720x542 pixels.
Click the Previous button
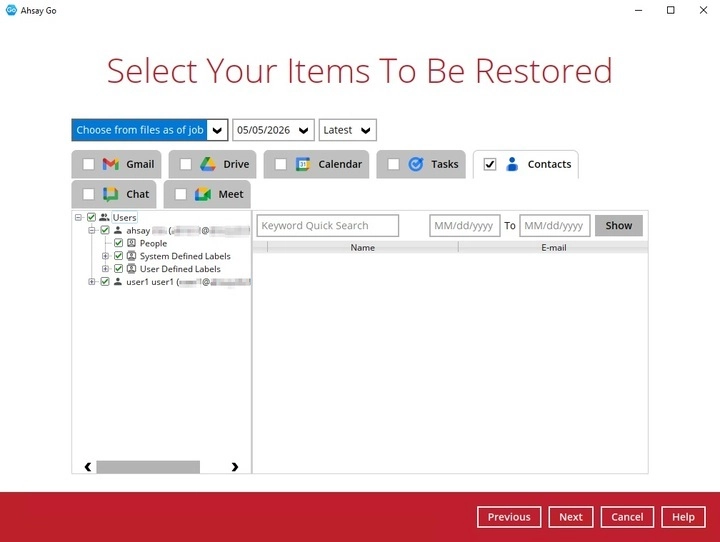509,517
